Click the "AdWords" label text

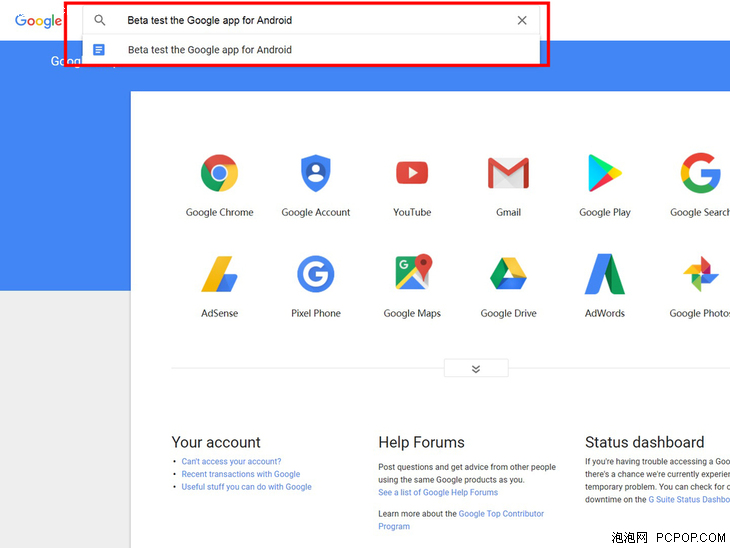coord(605,313)
